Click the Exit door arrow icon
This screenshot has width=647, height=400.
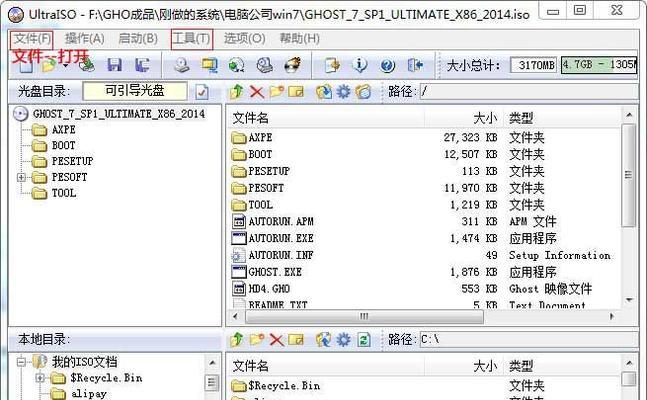click(x=415, y=65)
